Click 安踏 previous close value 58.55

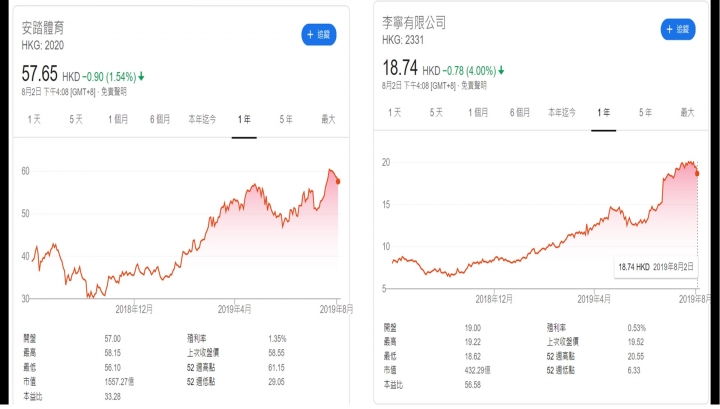(x=276, y=353)
